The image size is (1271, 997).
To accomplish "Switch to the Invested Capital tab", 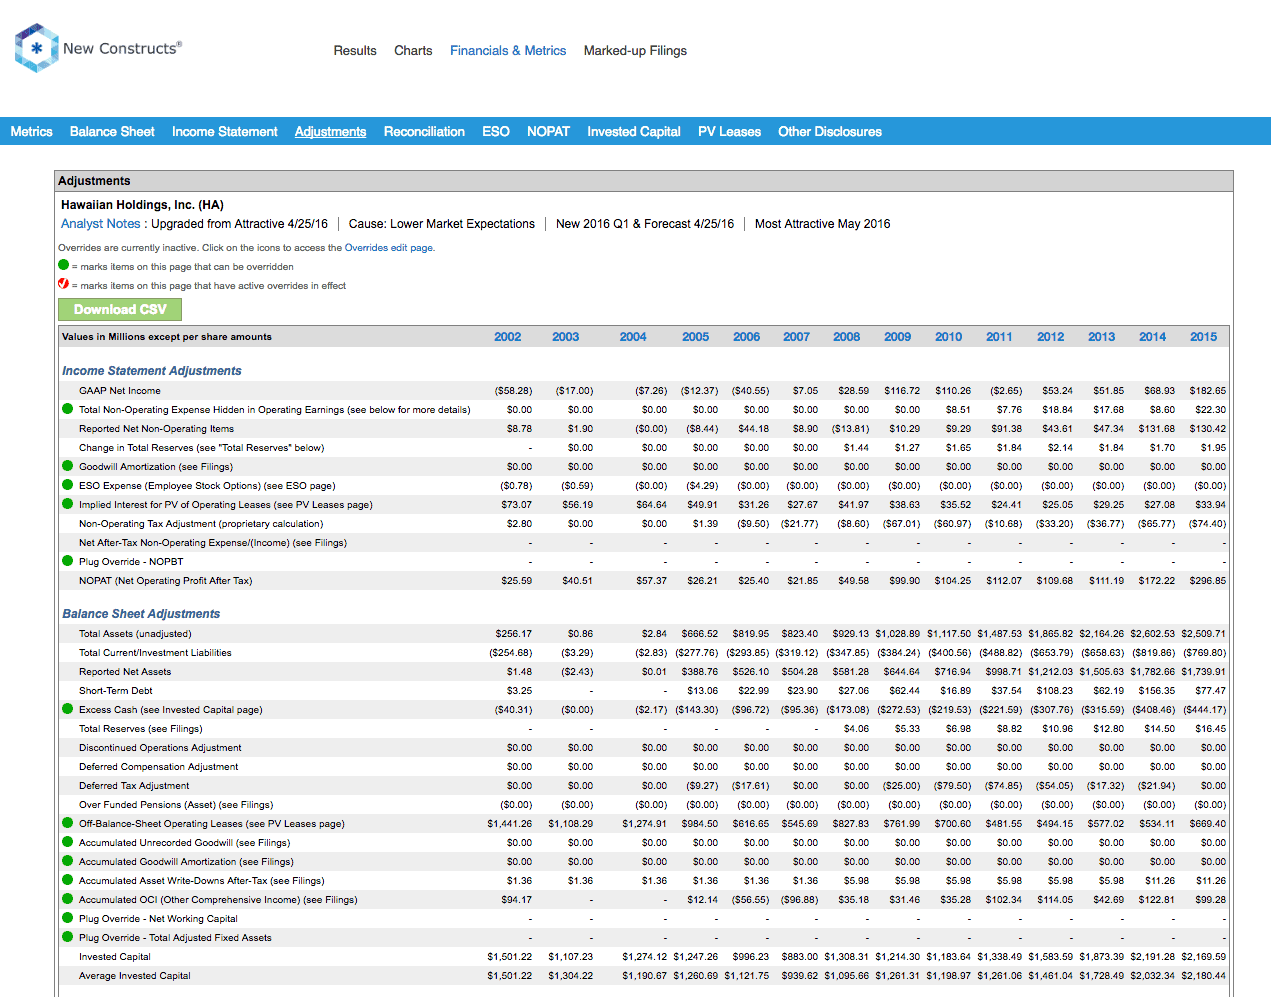I will pos(634,132).
